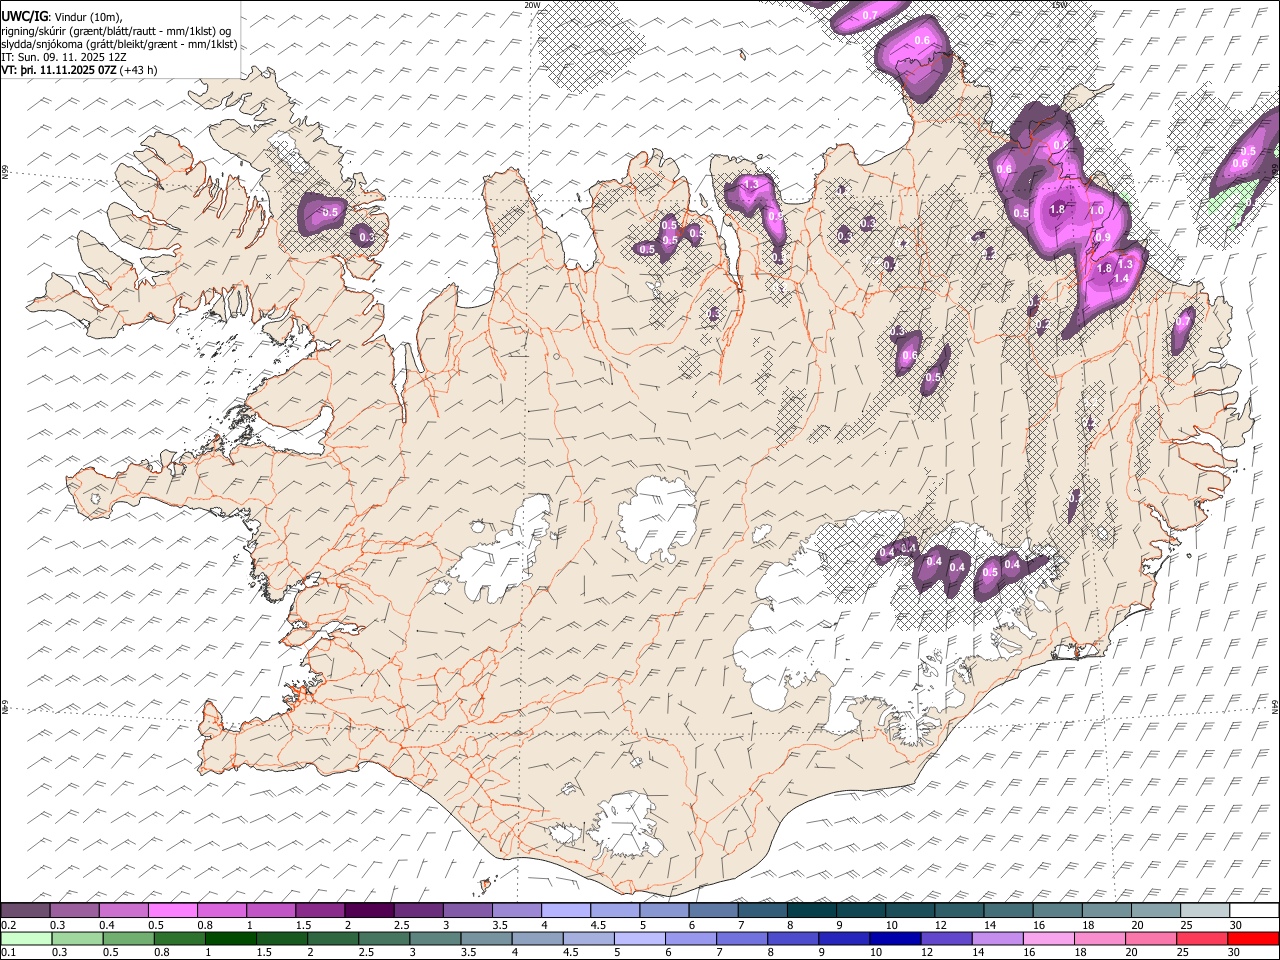The height and width of the screenshot is (960, 1280).
Task: Pick the dark teal swatch between 8 and 9
Action: pos(812,911)
